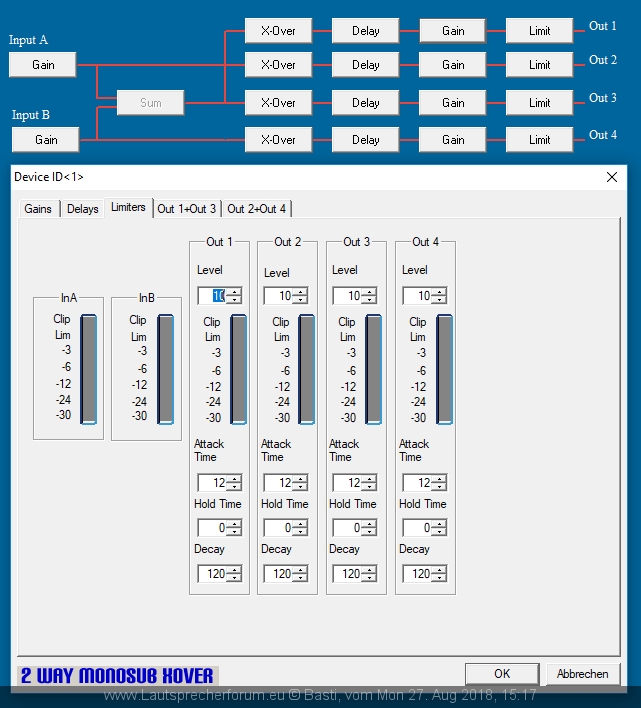Click the Out 1 Hold Time spinner

pyautogui.click(x=233, y=528)
